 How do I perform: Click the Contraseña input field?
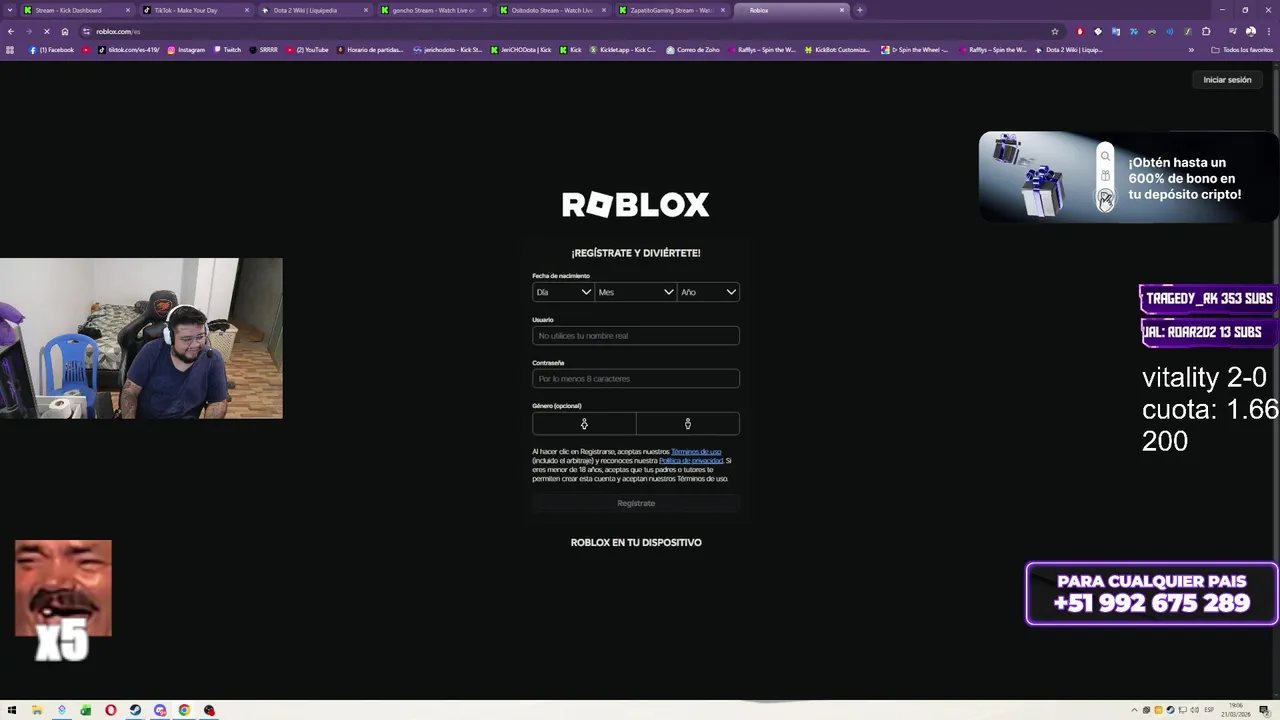coord(636,379)
